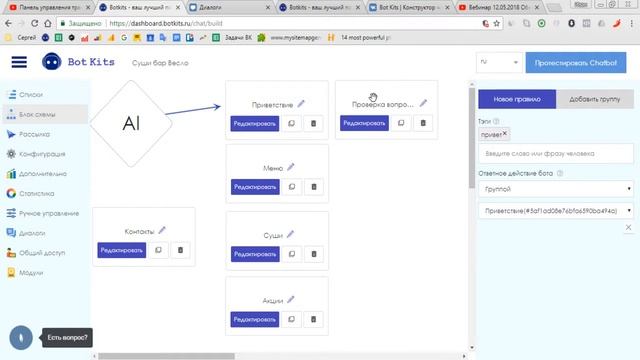Click the phrase input field under Тэги
This screenshot has width=640, height=360.
556,153
